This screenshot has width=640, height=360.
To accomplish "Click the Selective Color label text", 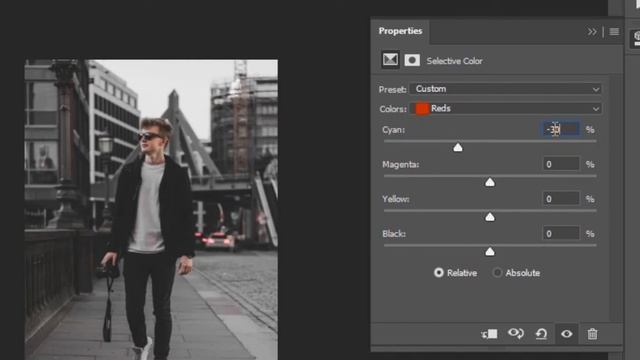I will coord(454,61).
